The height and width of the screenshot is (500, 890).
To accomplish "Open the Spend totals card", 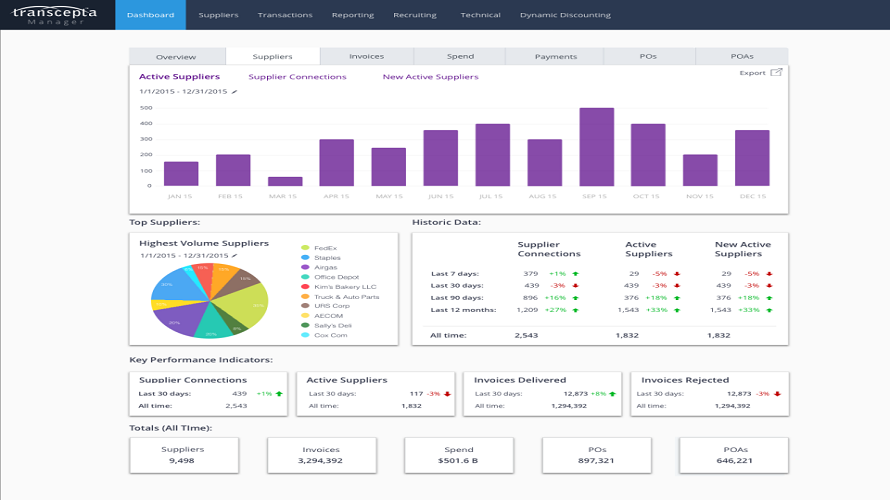I will point(459,455).
